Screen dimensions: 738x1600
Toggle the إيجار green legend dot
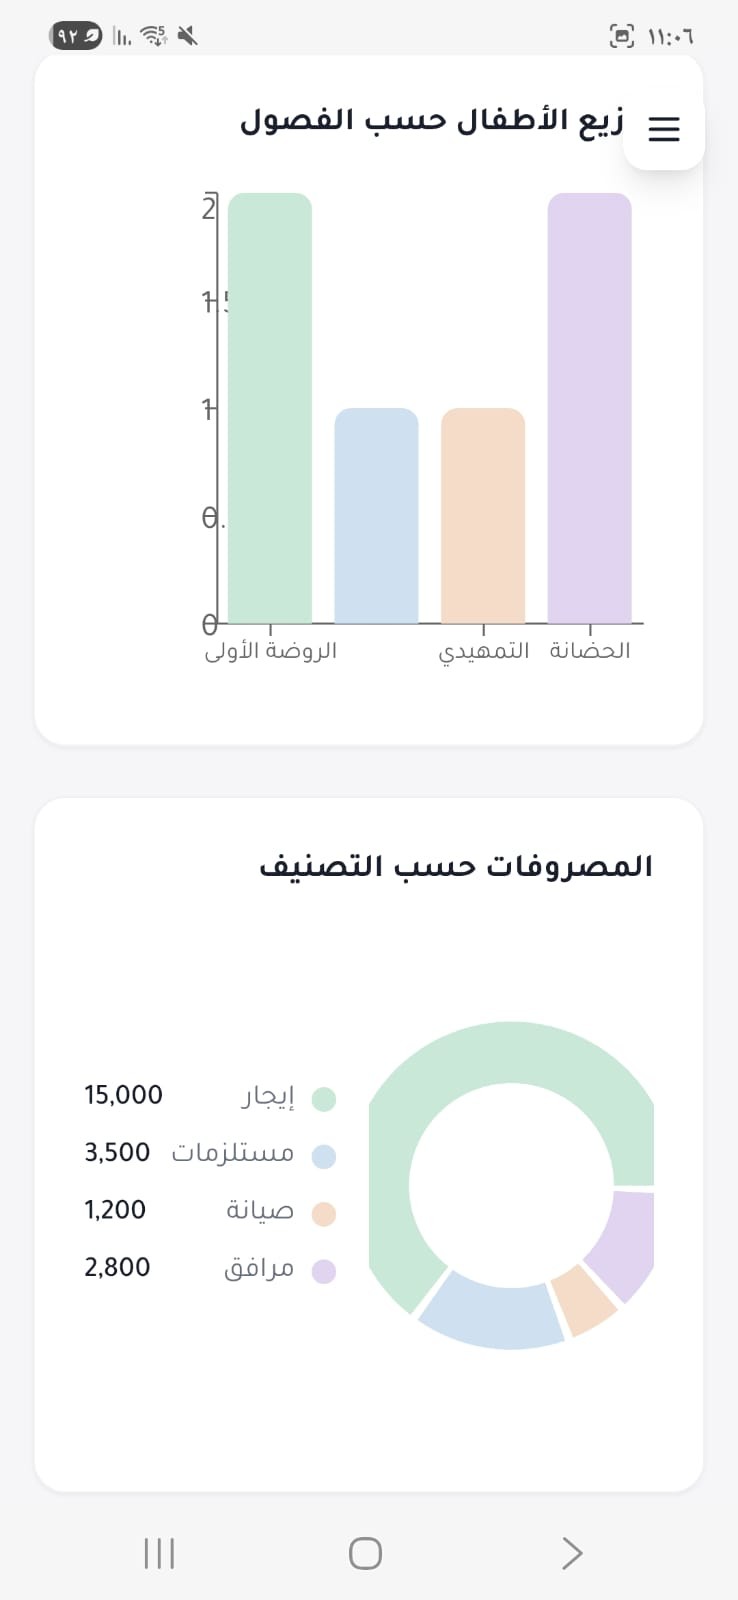tap(323, 1099)
